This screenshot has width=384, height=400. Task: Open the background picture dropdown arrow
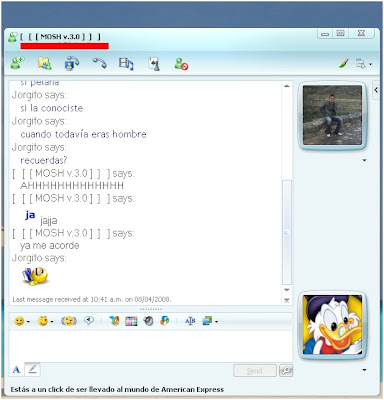pyautogui.click(x=216, y=322)
